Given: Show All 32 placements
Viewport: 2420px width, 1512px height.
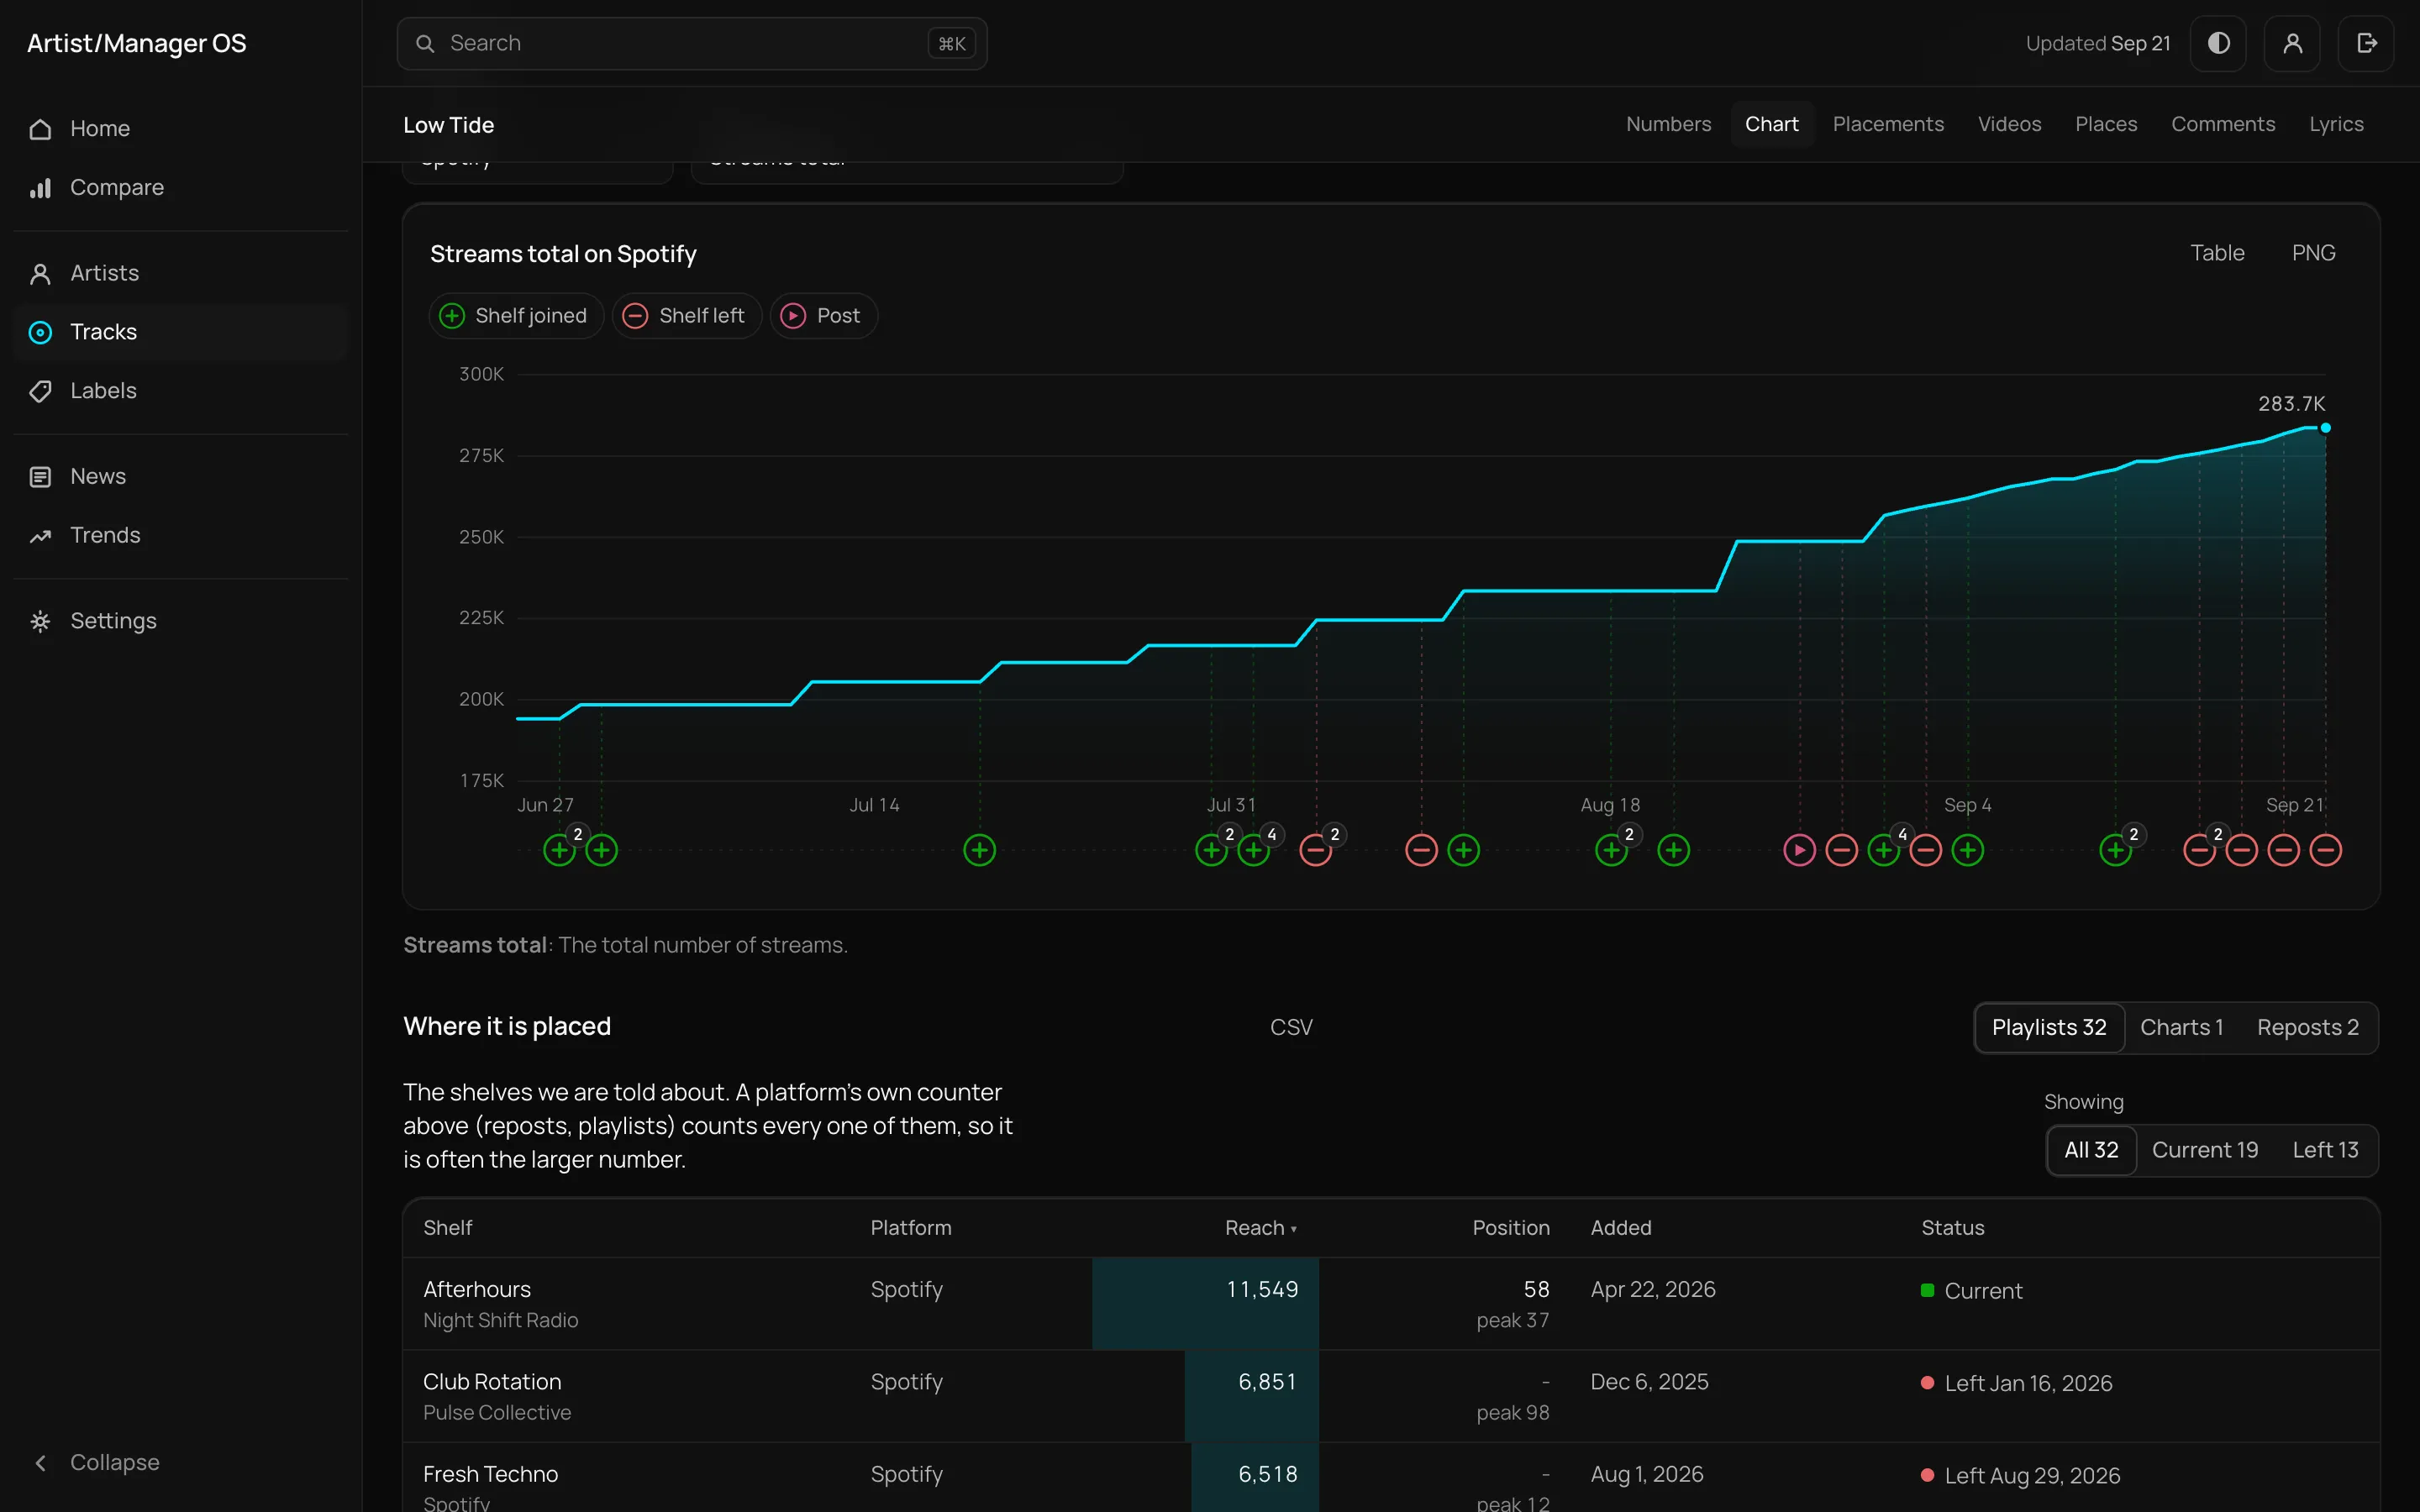Looking at the screenshot, I should pyautogui.click(x=2091, y=1151).
